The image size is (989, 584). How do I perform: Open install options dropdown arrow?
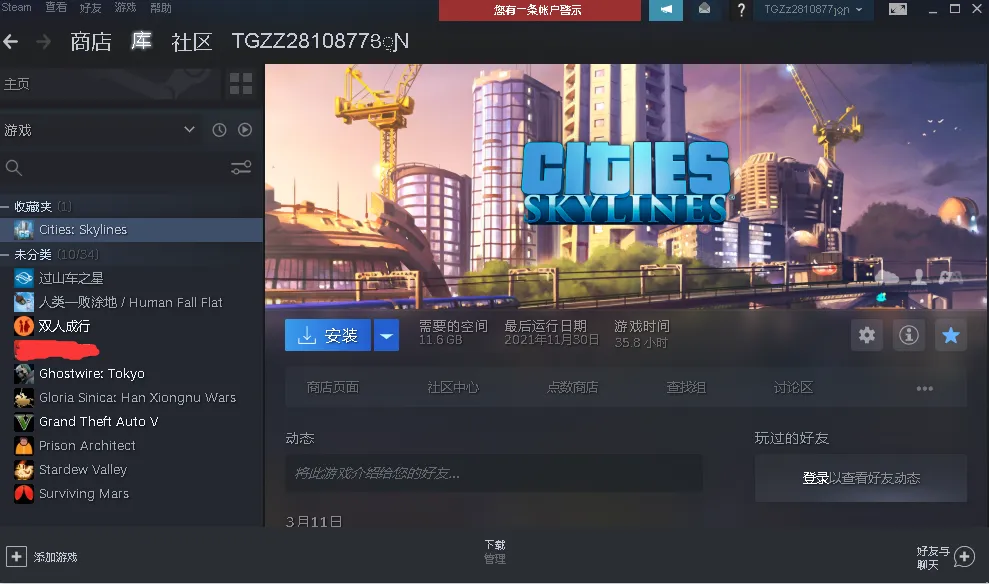(x=386, y=336)
